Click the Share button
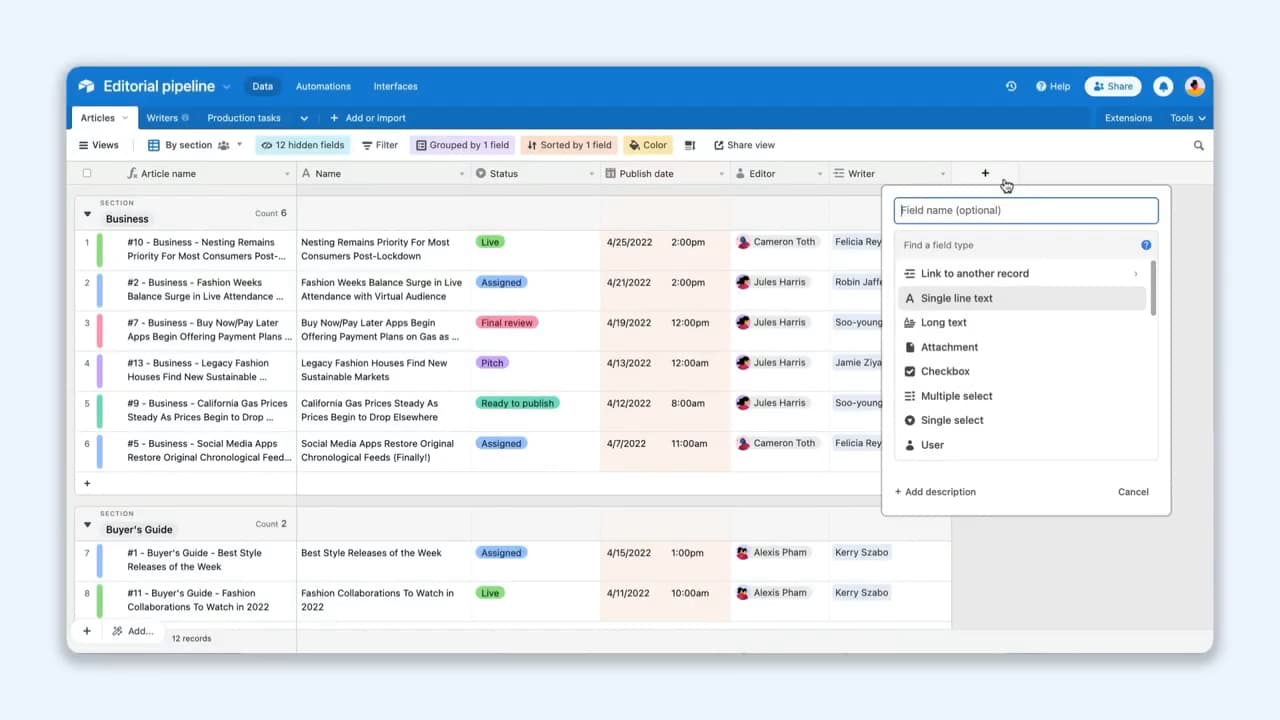 (1113, 86)
